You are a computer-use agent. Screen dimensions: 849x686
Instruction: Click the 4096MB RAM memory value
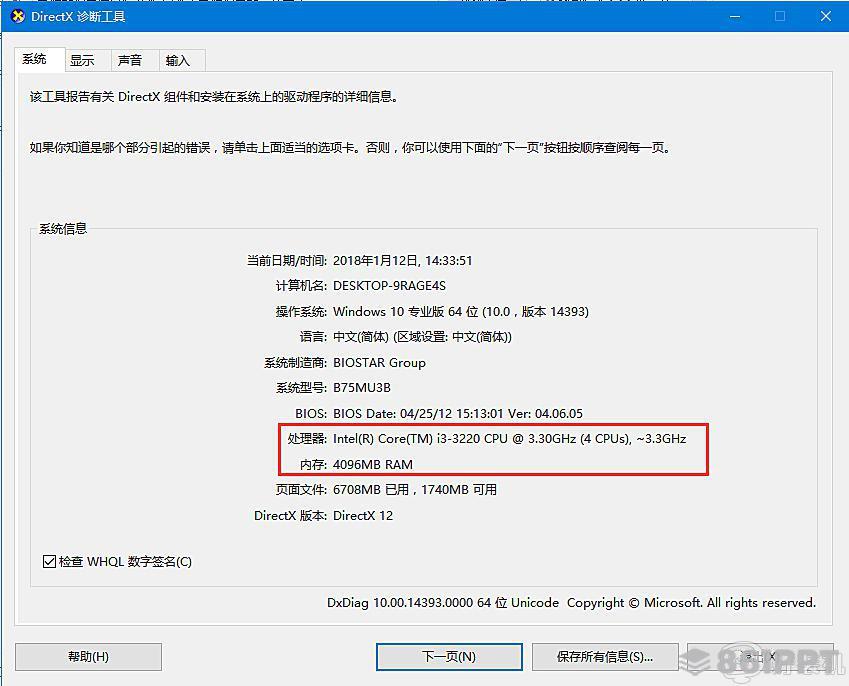373,465
